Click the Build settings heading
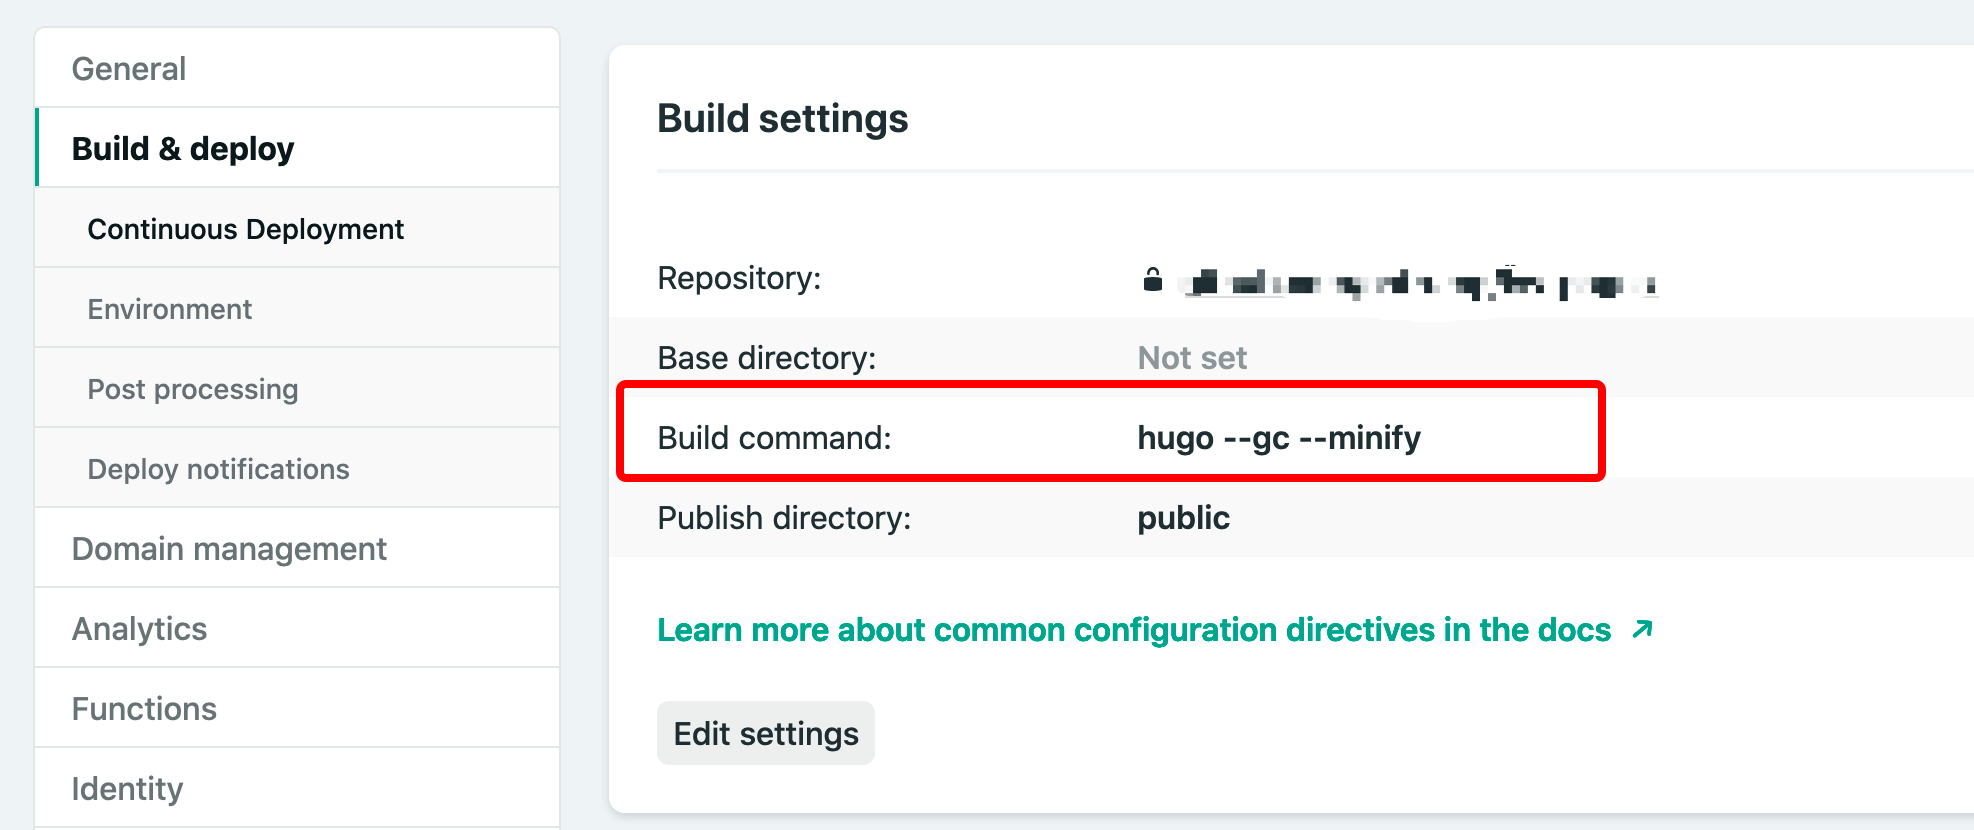The height and width of the screenshot is (830, 1974). point(783,119)
